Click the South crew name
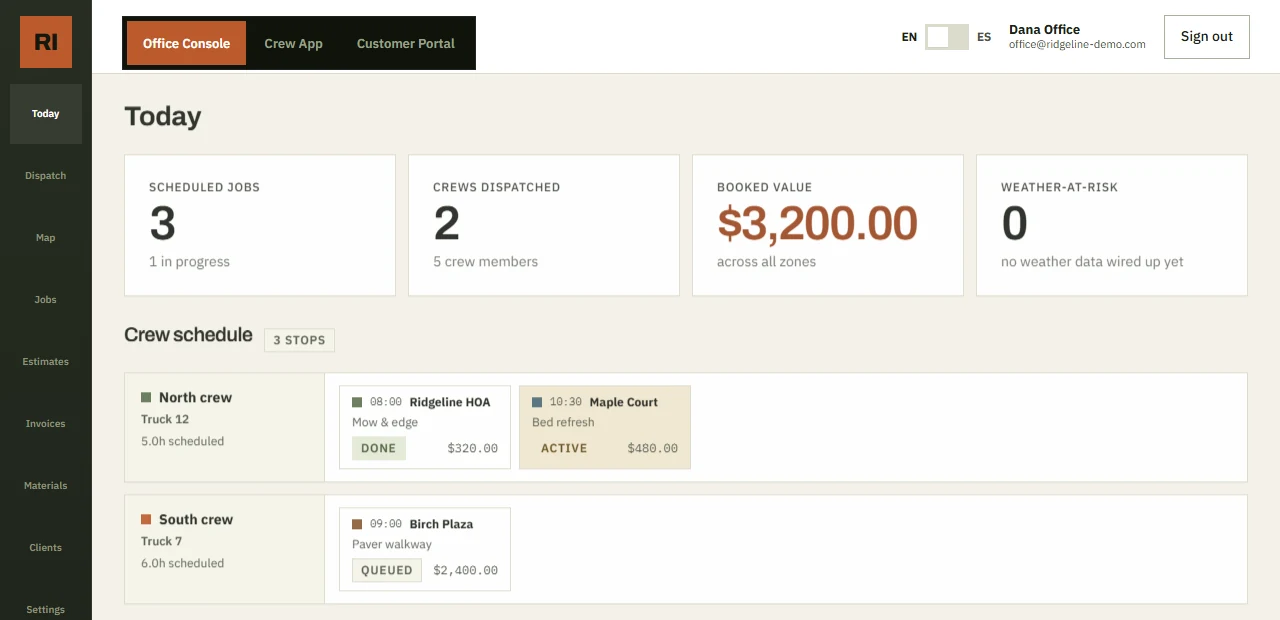 [x=196, y=519]
